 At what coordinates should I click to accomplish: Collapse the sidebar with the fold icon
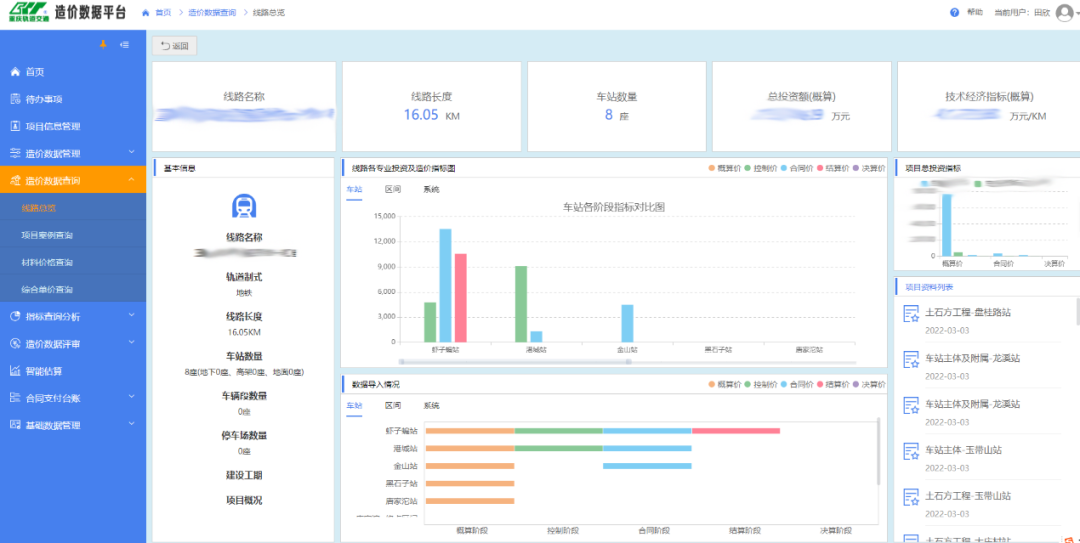pos(125,45)
